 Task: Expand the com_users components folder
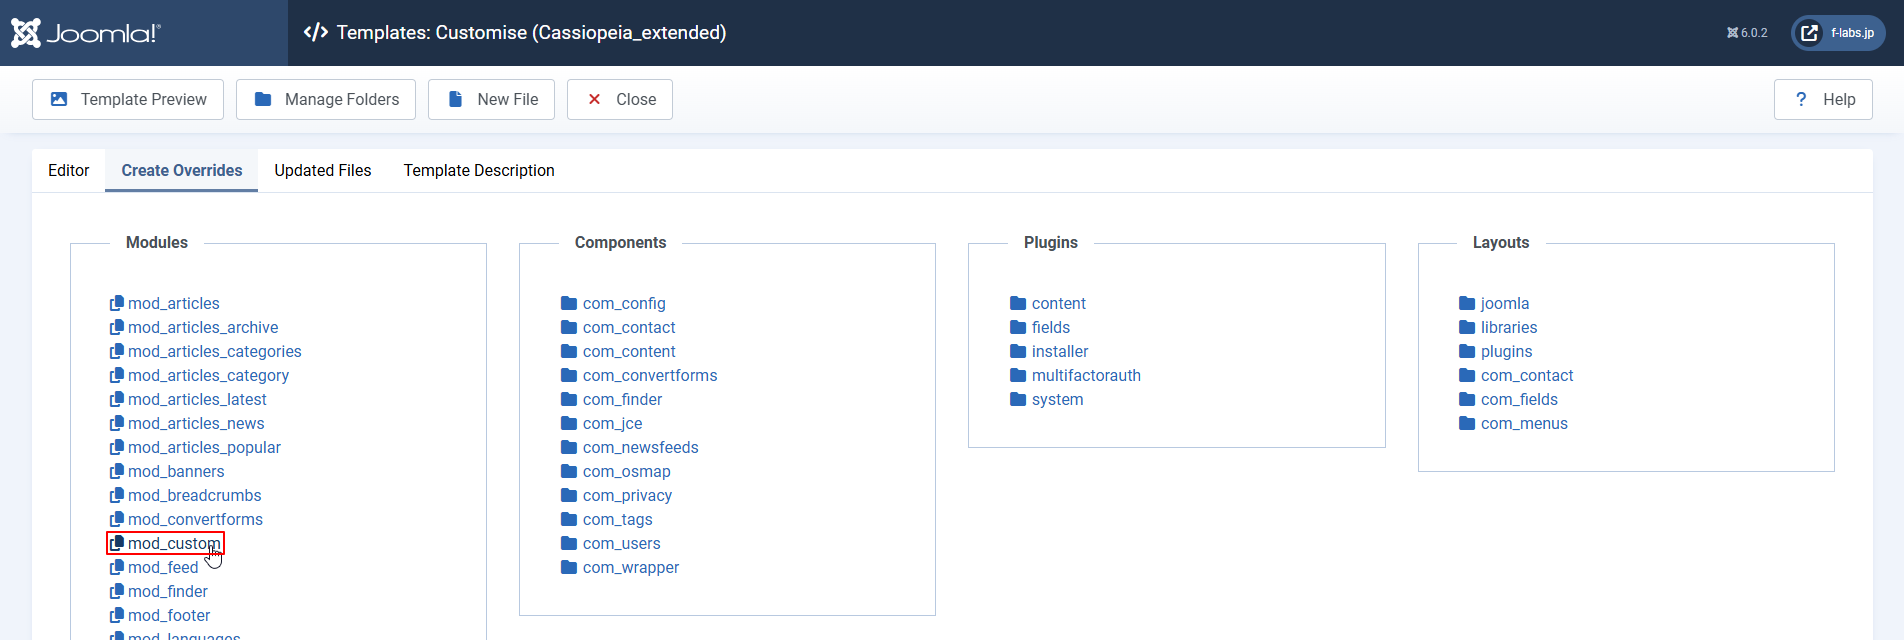[621, 543]
